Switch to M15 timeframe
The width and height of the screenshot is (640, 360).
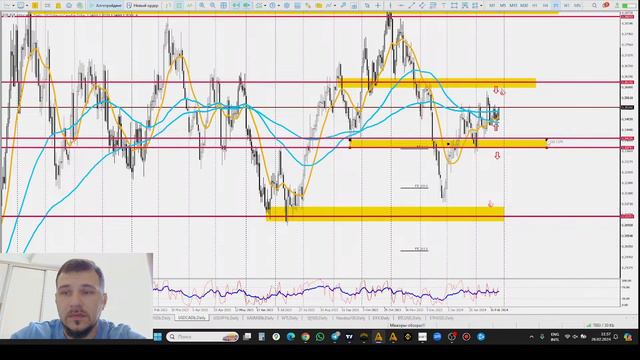[513, 6]
